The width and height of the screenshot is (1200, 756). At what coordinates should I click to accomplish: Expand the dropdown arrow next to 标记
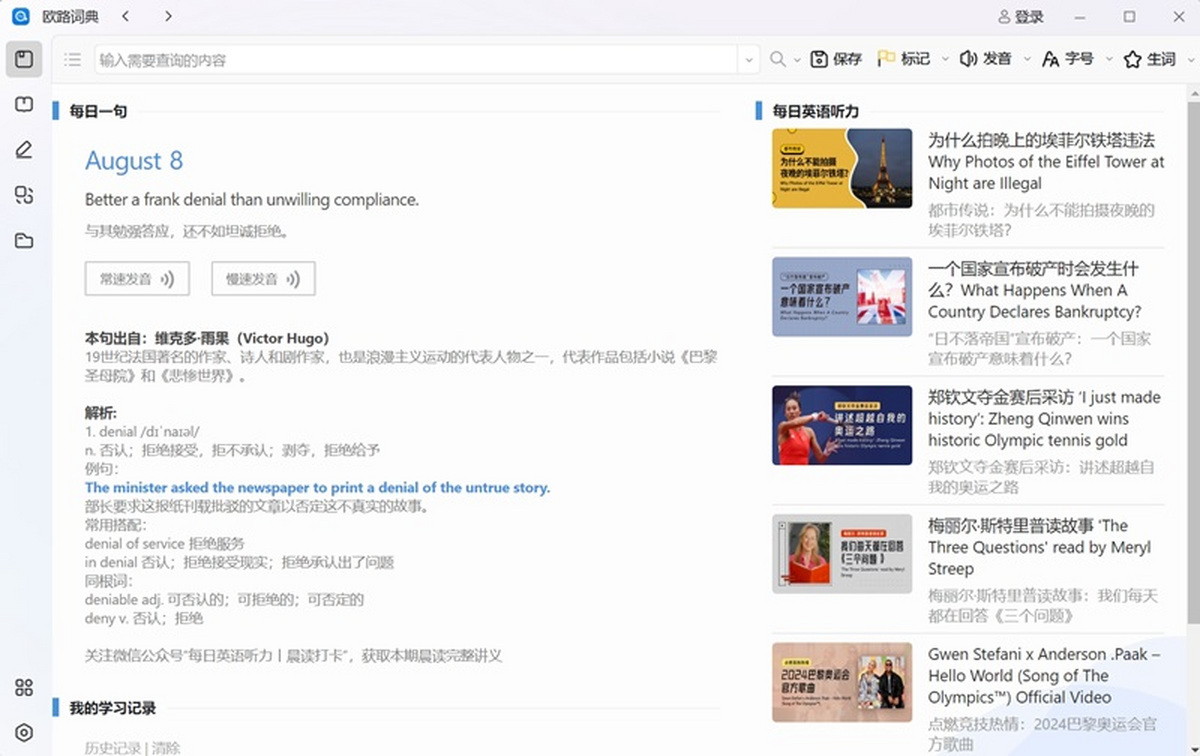tap(945, 60)
